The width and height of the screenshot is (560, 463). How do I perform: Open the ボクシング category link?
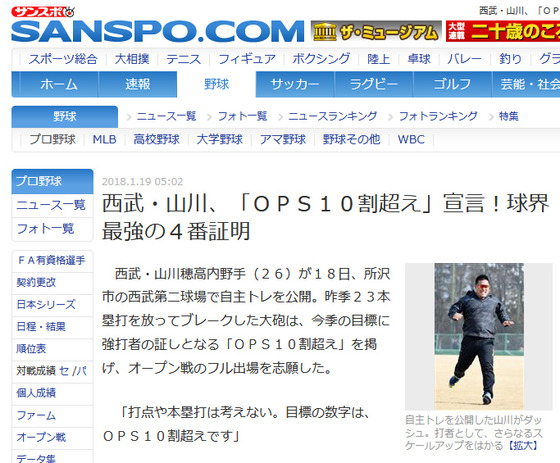click(321, 59)
